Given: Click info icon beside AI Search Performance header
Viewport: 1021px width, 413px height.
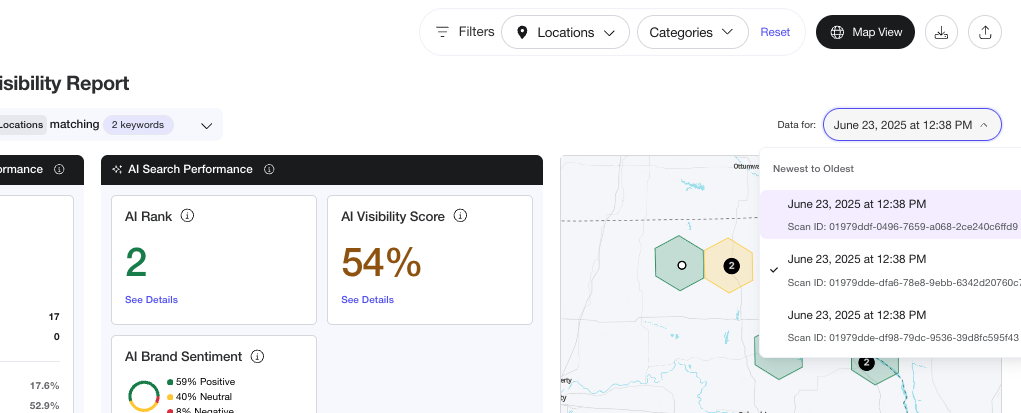Looking at the screenshot, I should coord(269,170).
